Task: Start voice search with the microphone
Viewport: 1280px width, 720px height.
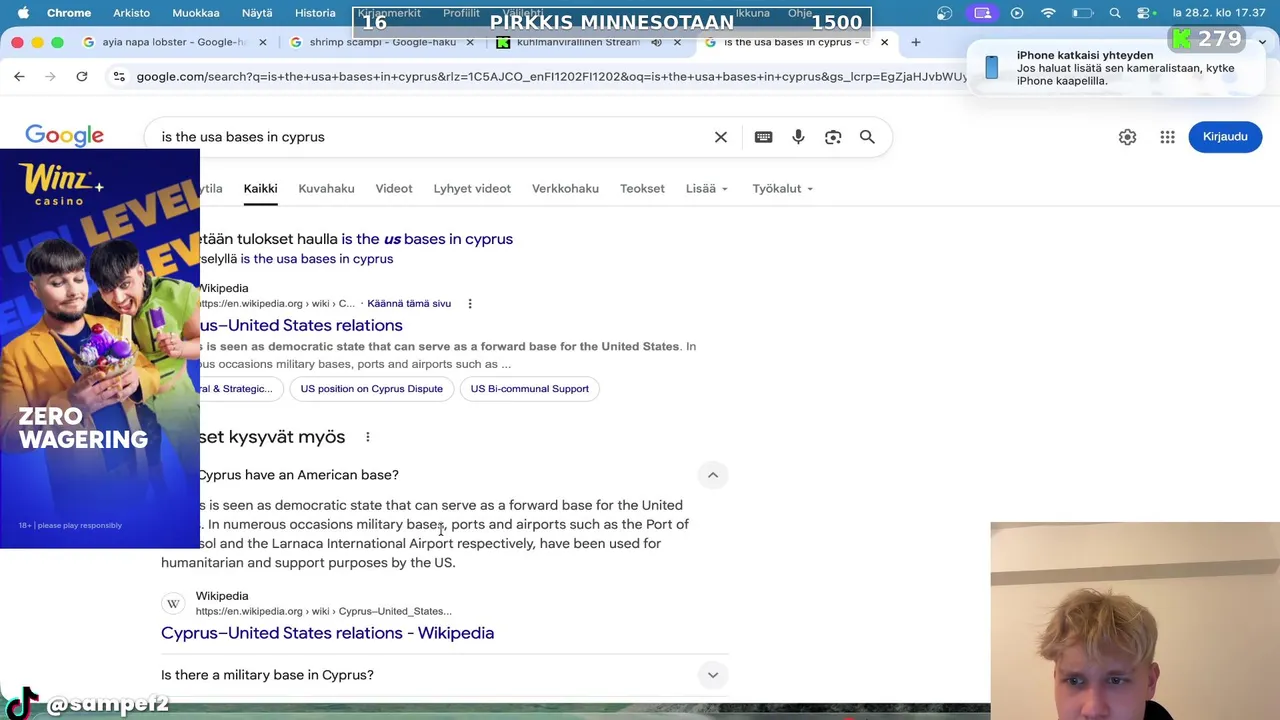Action: click(798, 137)
